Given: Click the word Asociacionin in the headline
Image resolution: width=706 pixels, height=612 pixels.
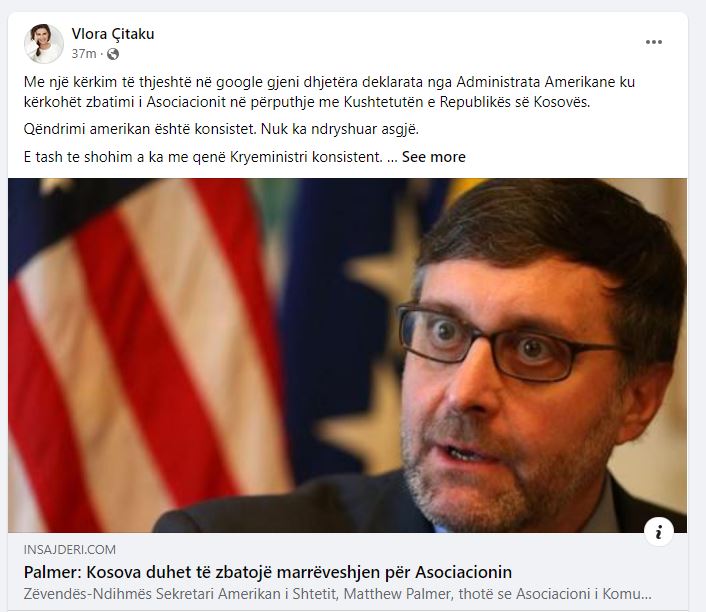Looking at the screenshot, I should point(463,572).
